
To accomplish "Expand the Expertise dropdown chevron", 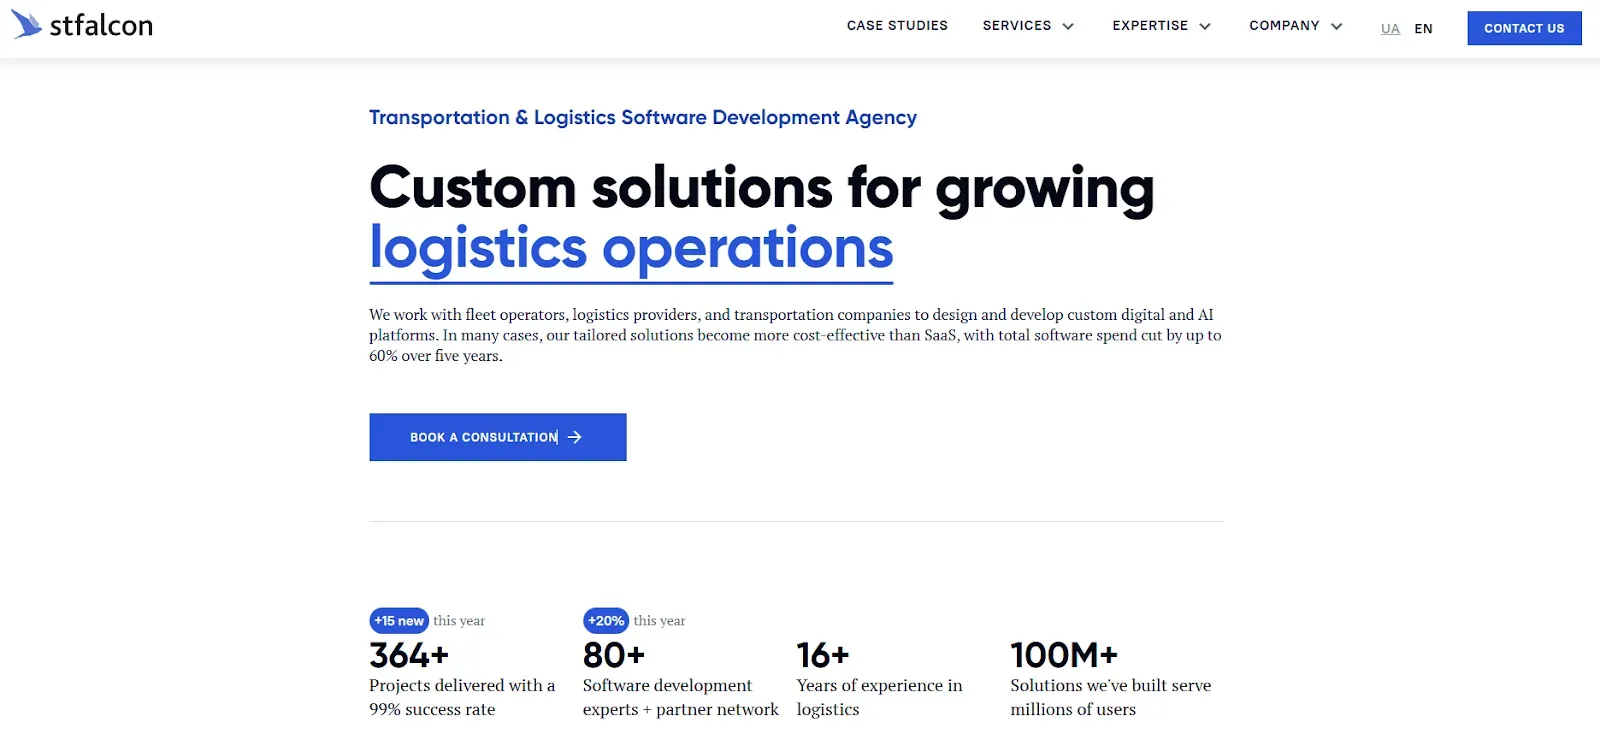I will tap(1205, 27).
